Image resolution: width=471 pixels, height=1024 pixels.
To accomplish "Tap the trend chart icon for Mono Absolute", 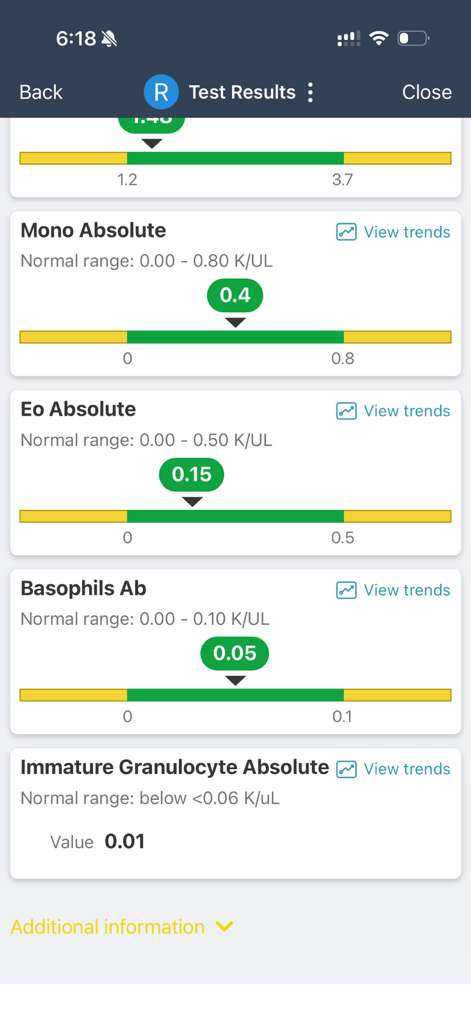I will 346,232.
